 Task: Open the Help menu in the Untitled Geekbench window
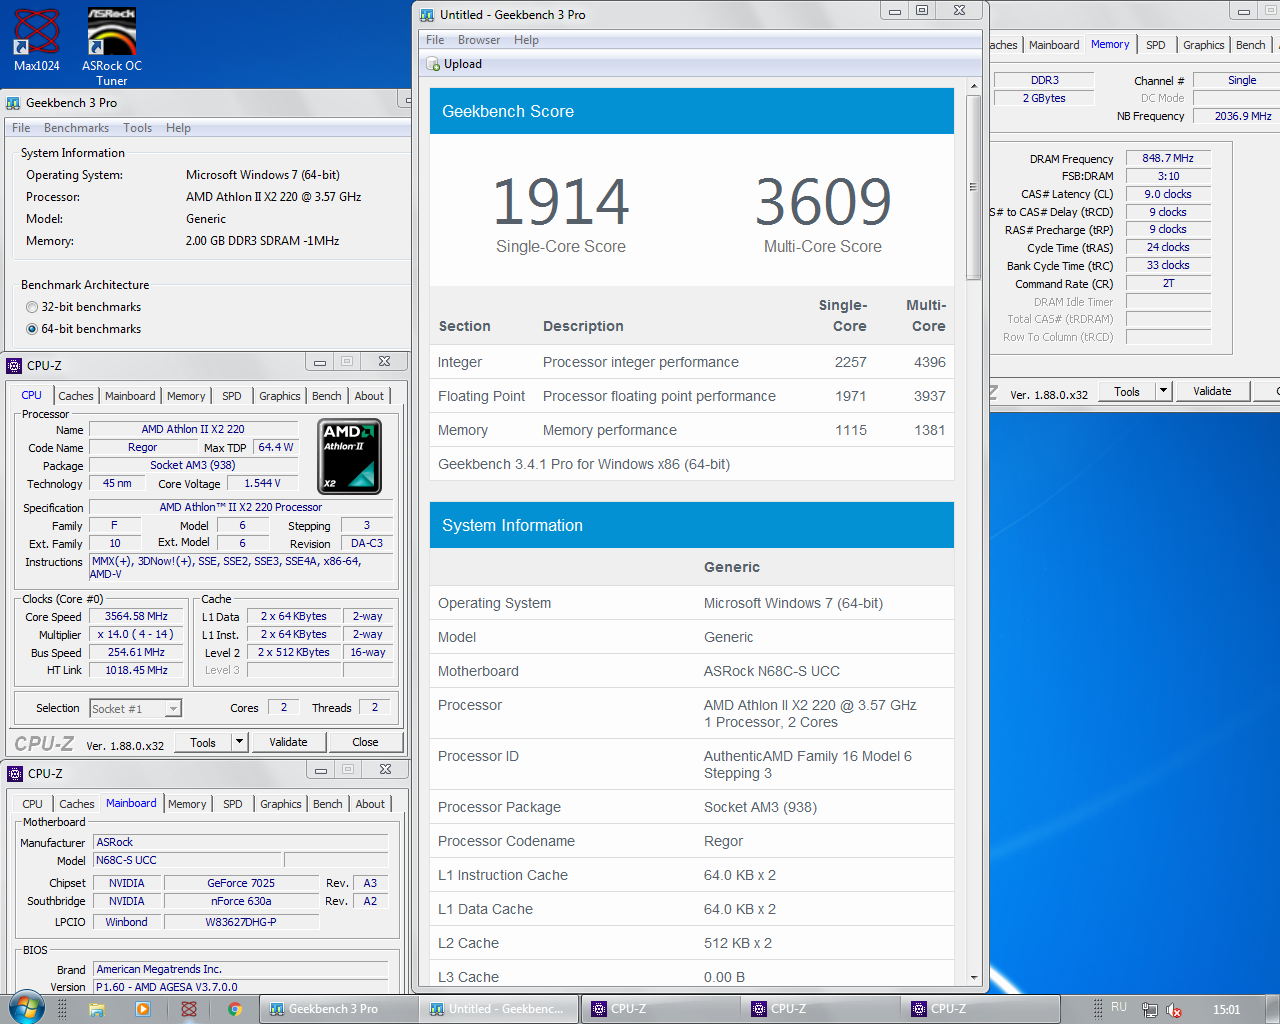(x=526, y=40)
